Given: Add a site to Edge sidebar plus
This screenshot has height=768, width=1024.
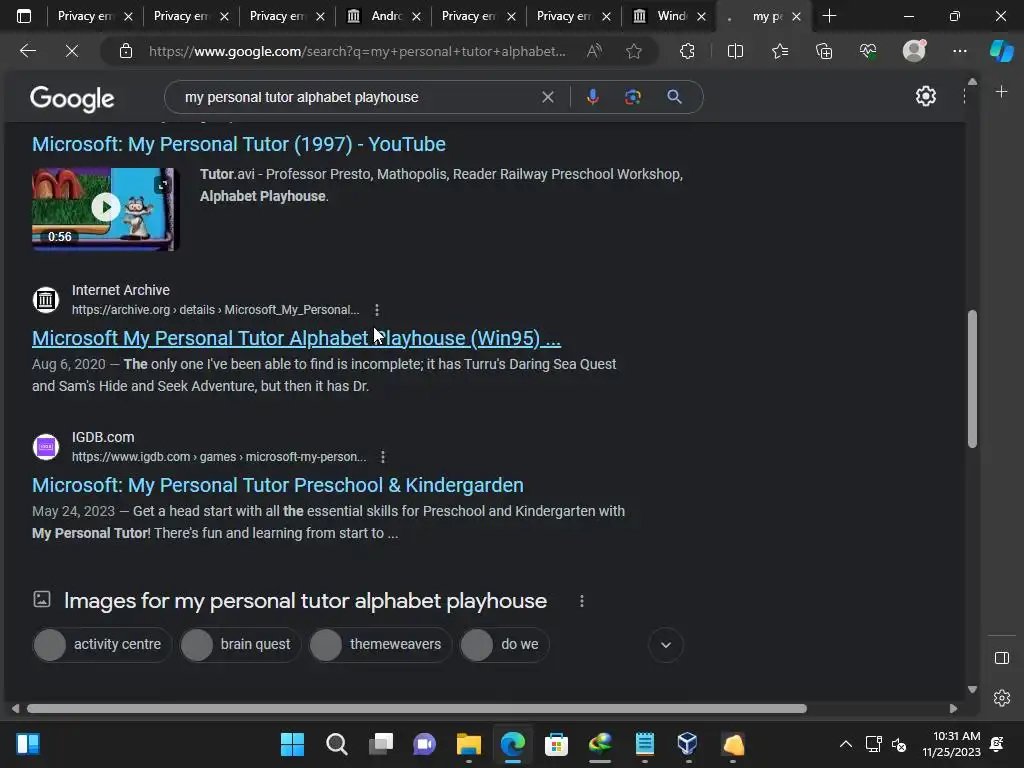Looking at the screenshot, I should pos(1001,92).
